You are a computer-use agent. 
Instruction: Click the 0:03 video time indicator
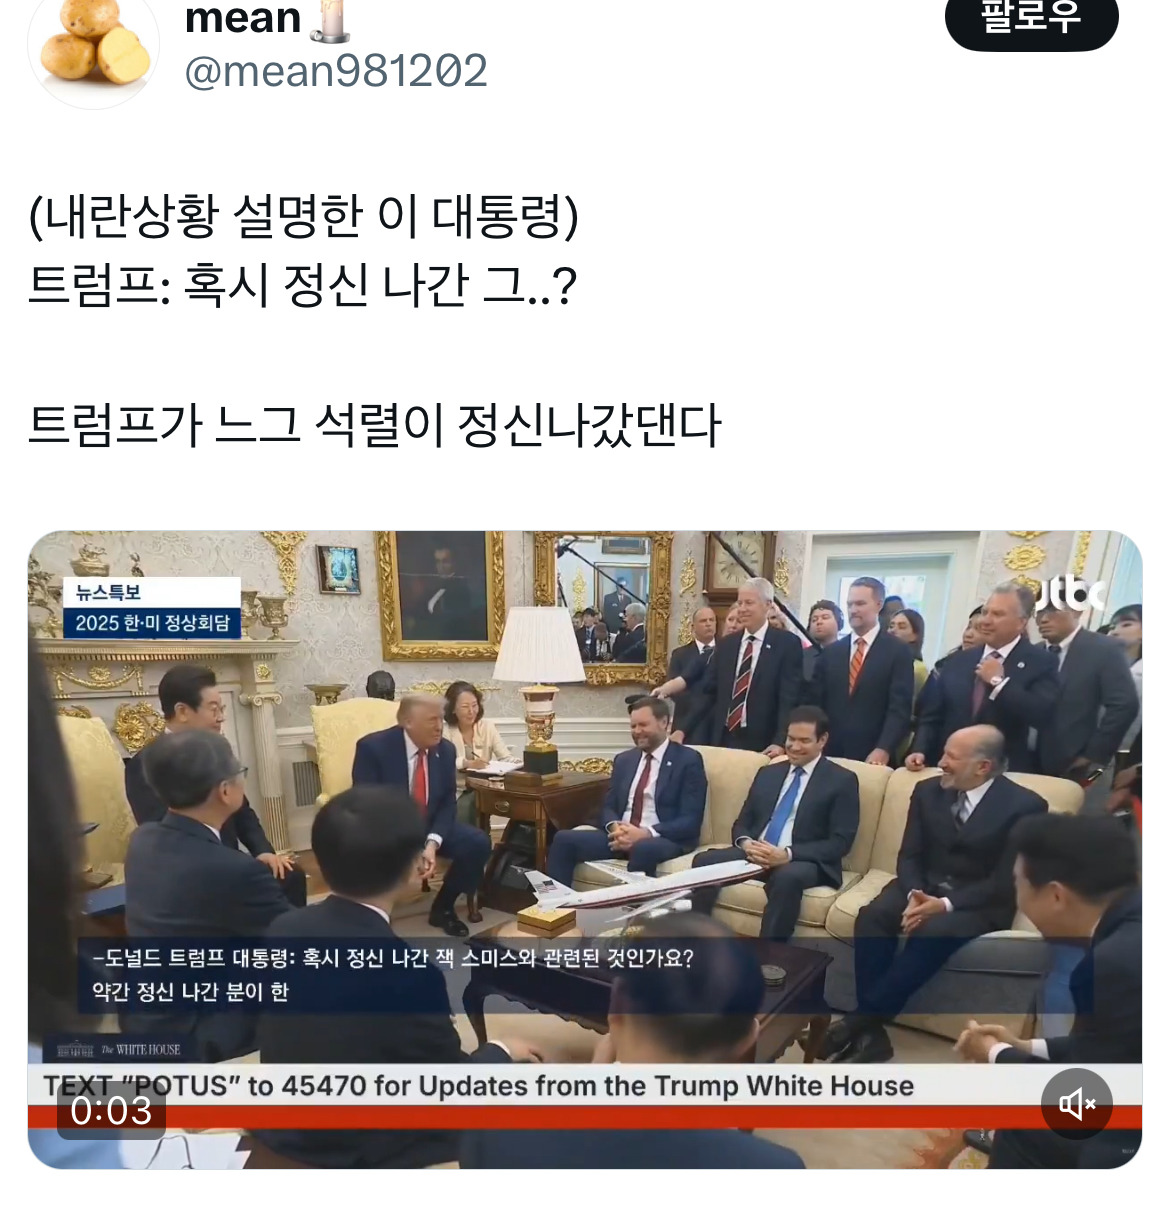pos(111,1110)
